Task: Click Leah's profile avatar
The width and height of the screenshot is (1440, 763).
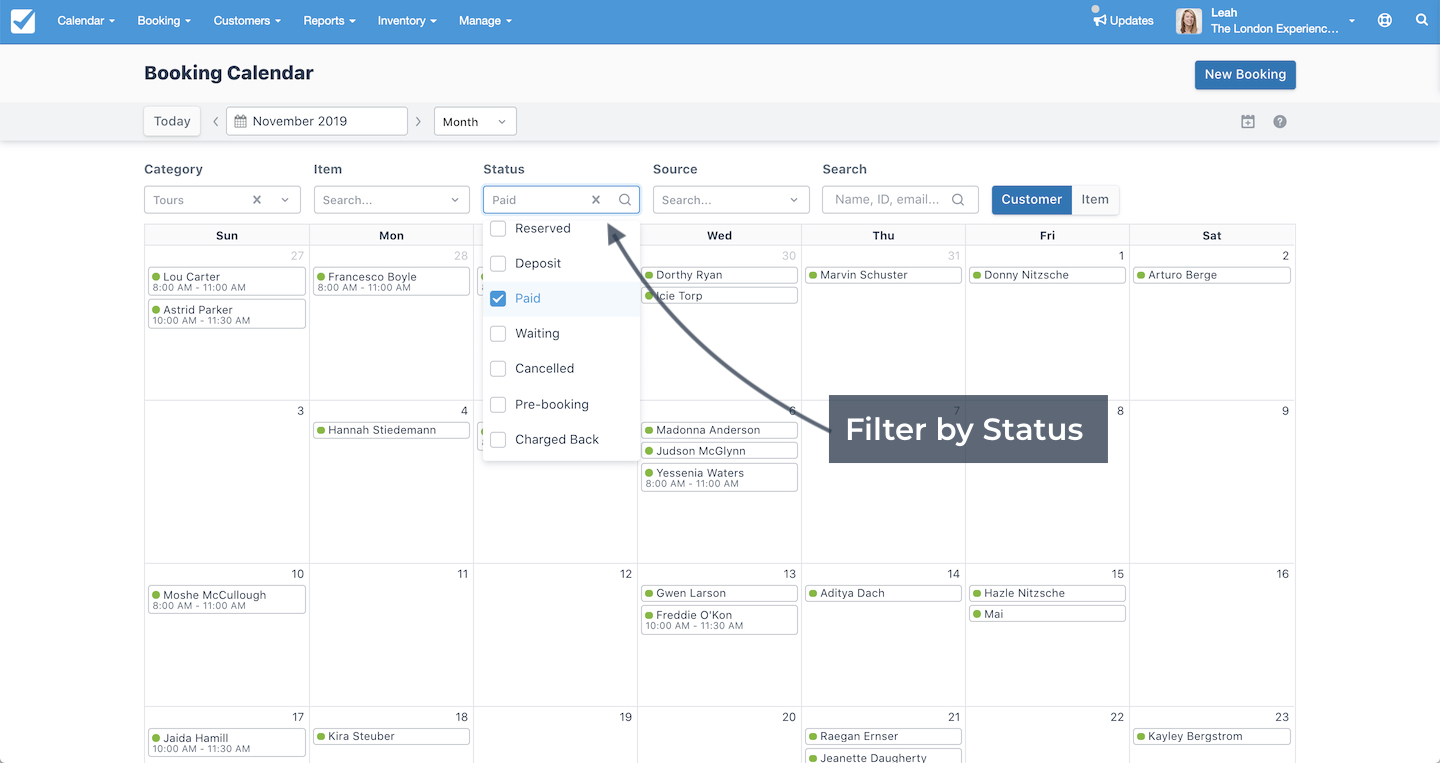Action: pyautogui.click(x=1188, y=21)
